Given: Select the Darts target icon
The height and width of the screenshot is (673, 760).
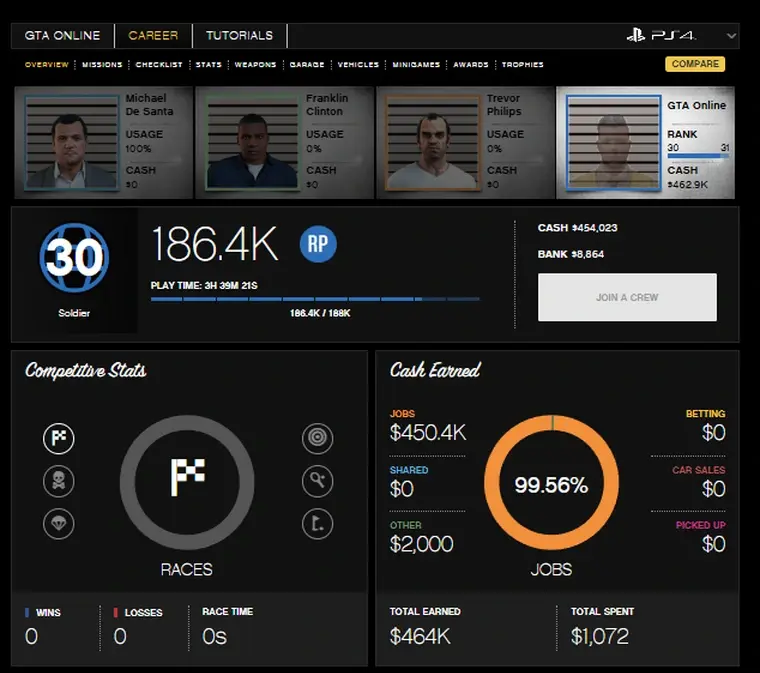Looking at the screenshot, I should 317,438.
